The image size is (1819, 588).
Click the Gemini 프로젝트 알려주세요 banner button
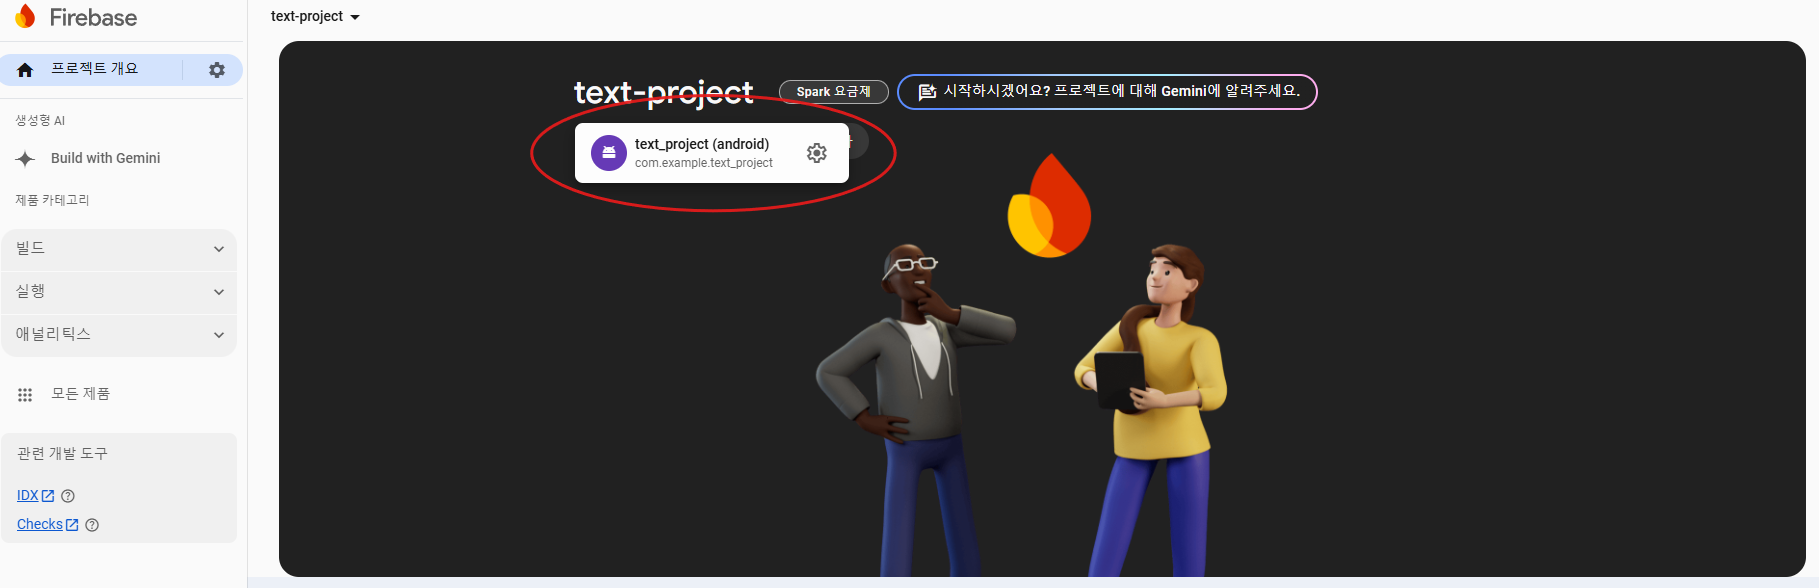pos(1107,92)
